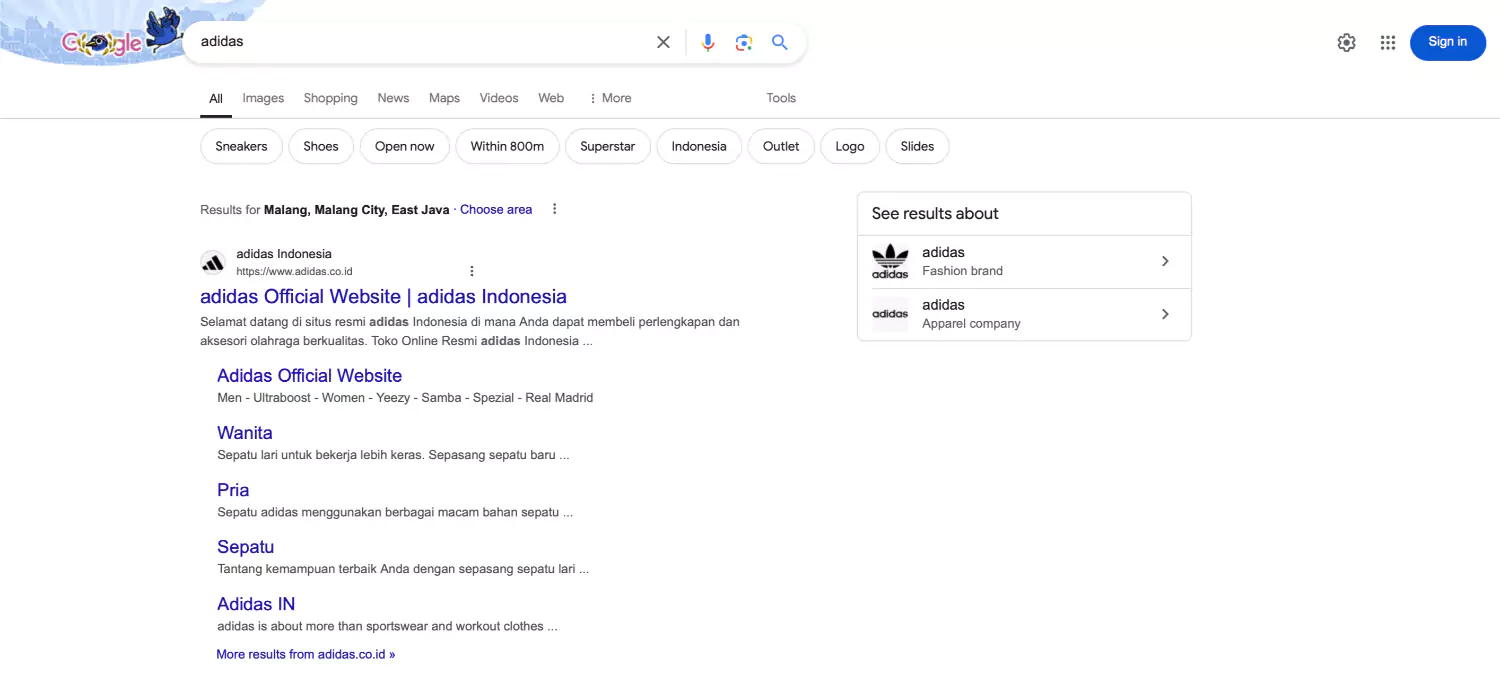
Task: Open the Adidas Official Website sitelink
Action: (309, 376)
